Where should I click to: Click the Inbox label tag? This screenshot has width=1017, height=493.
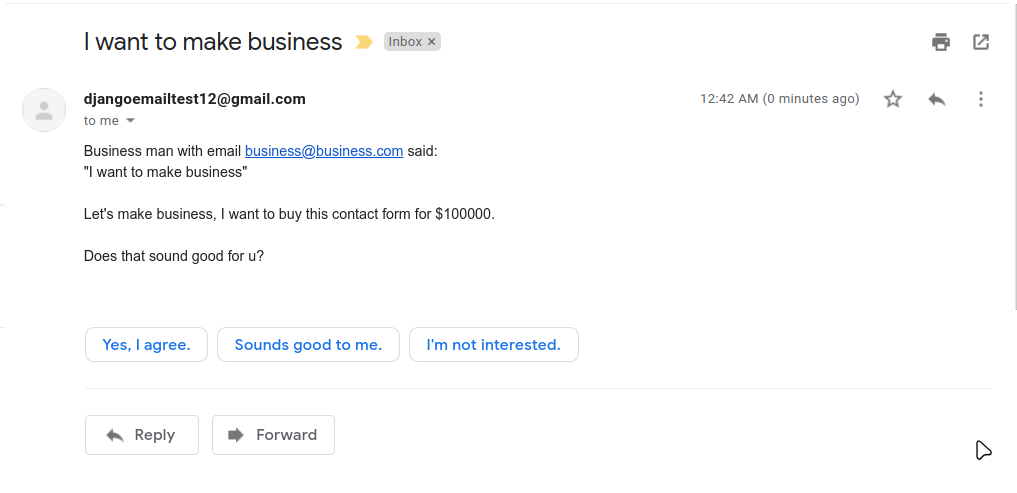405,42
